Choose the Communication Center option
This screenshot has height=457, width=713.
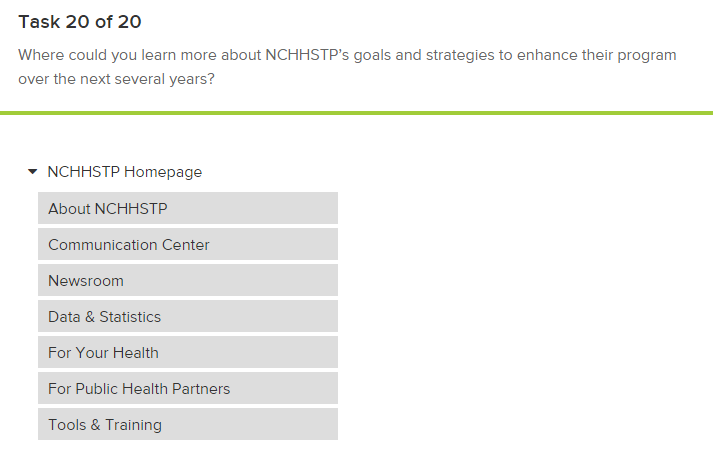tap(187, 245)
